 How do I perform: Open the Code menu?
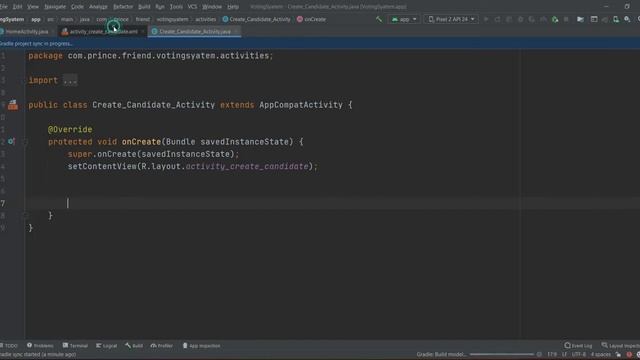tap(77, 7)
